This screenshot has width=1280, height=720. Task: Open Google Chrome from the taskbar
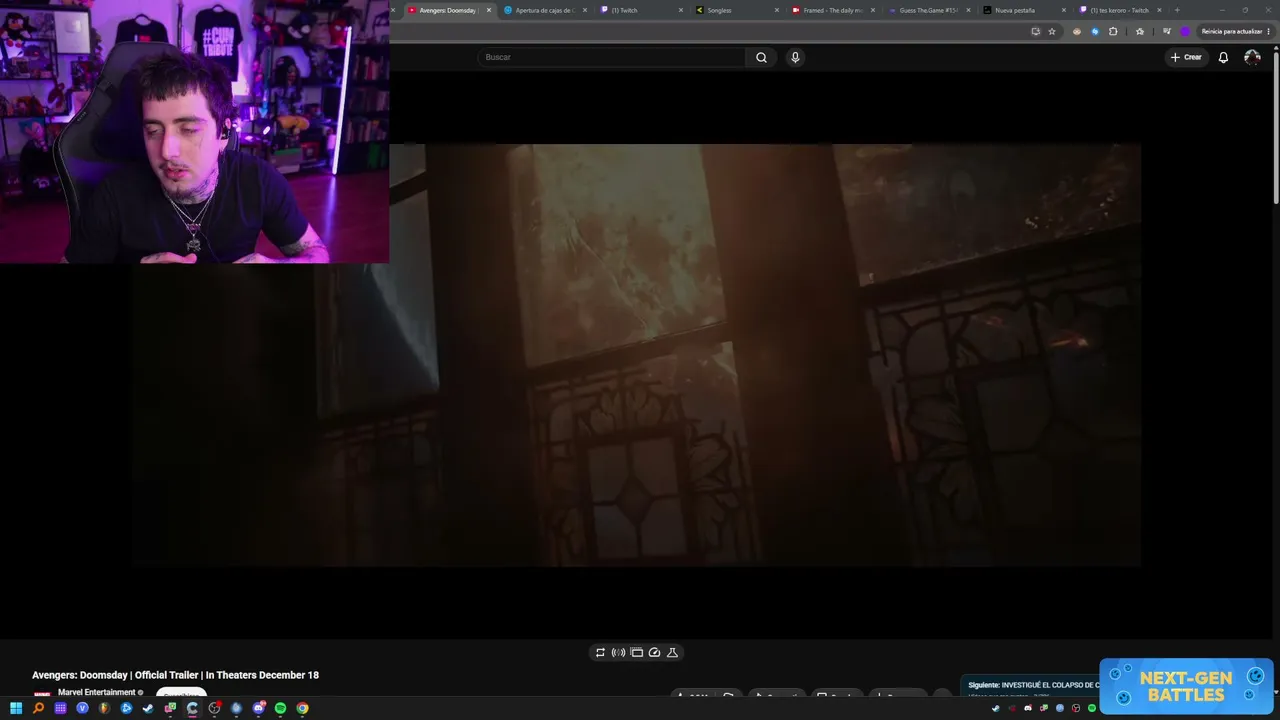[x=302, y=708]
